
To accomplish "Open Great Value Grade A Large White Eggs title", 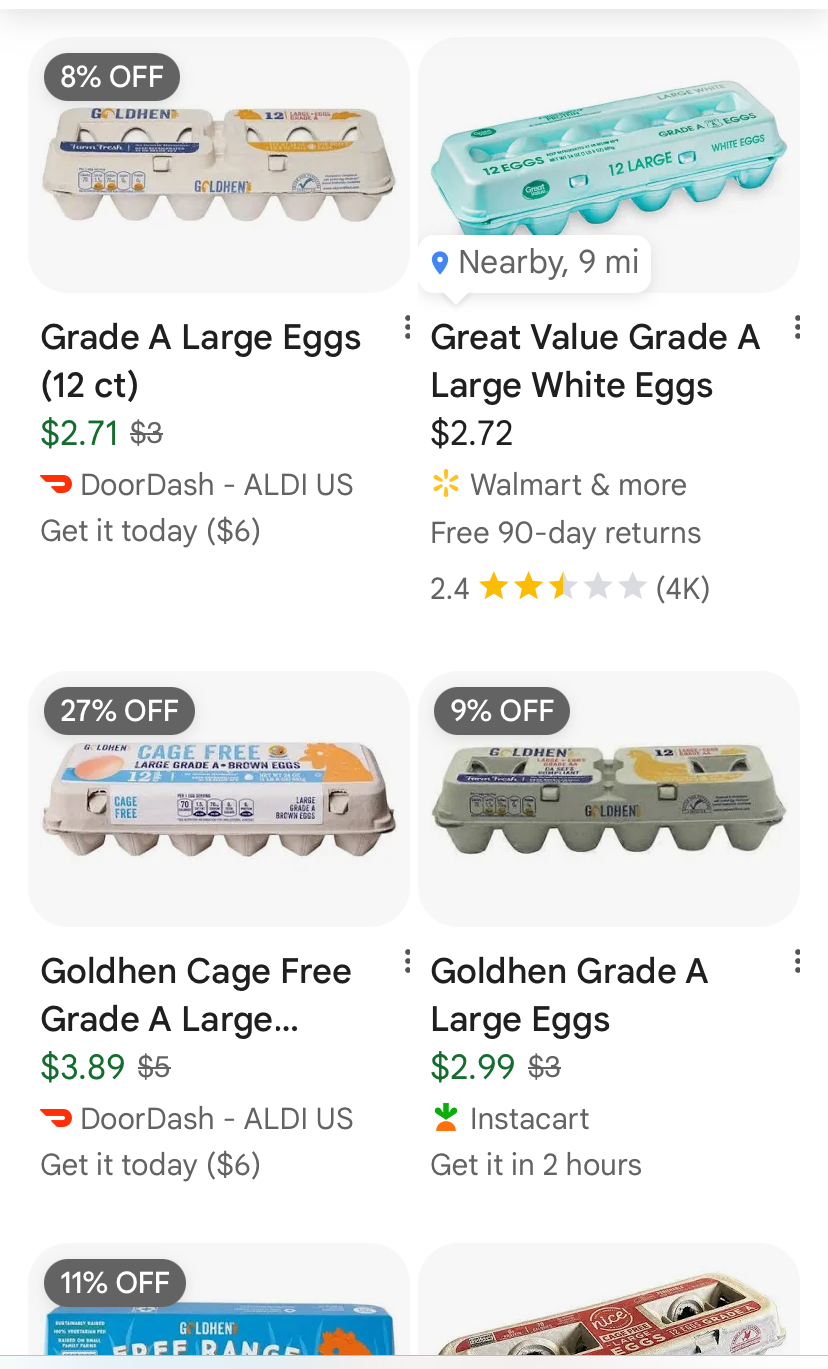I will (x=595, y=361).
